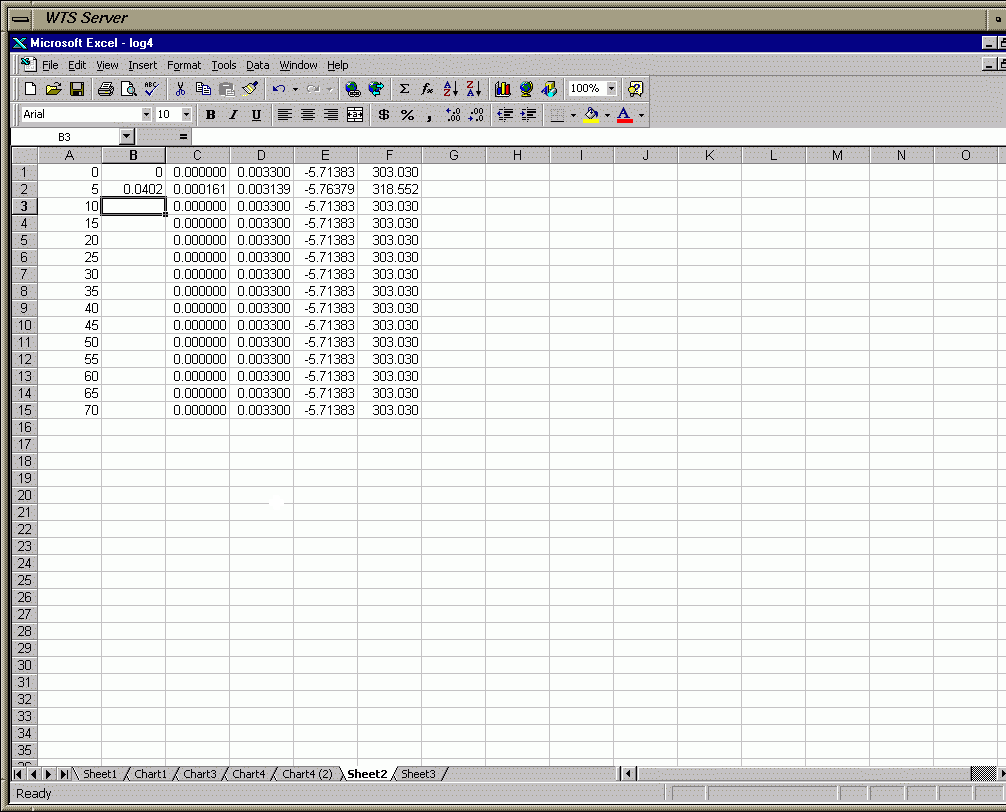Viewport: 1006px width, 812px height.
Task: Sort ascending with the A-Z icon
Action: (450, 89)
